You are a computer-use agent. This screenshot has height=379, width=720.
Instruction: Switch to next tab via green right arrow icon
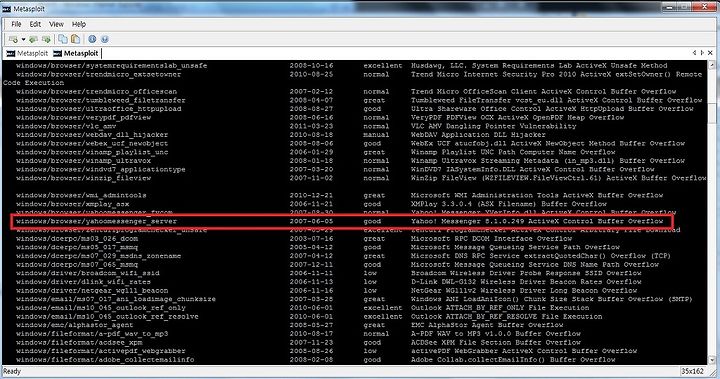[46, 40]
